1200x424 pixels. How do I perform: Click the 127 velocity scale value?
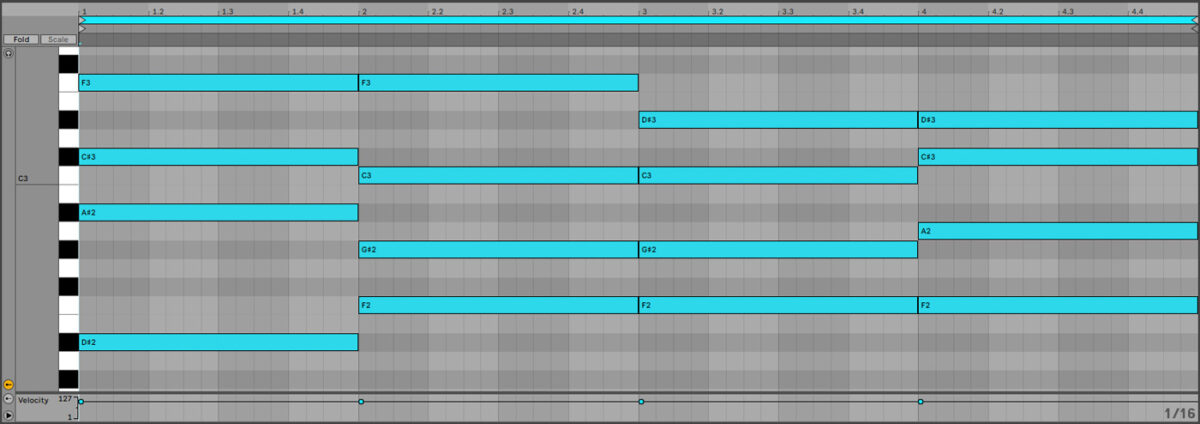pos(65,398)
